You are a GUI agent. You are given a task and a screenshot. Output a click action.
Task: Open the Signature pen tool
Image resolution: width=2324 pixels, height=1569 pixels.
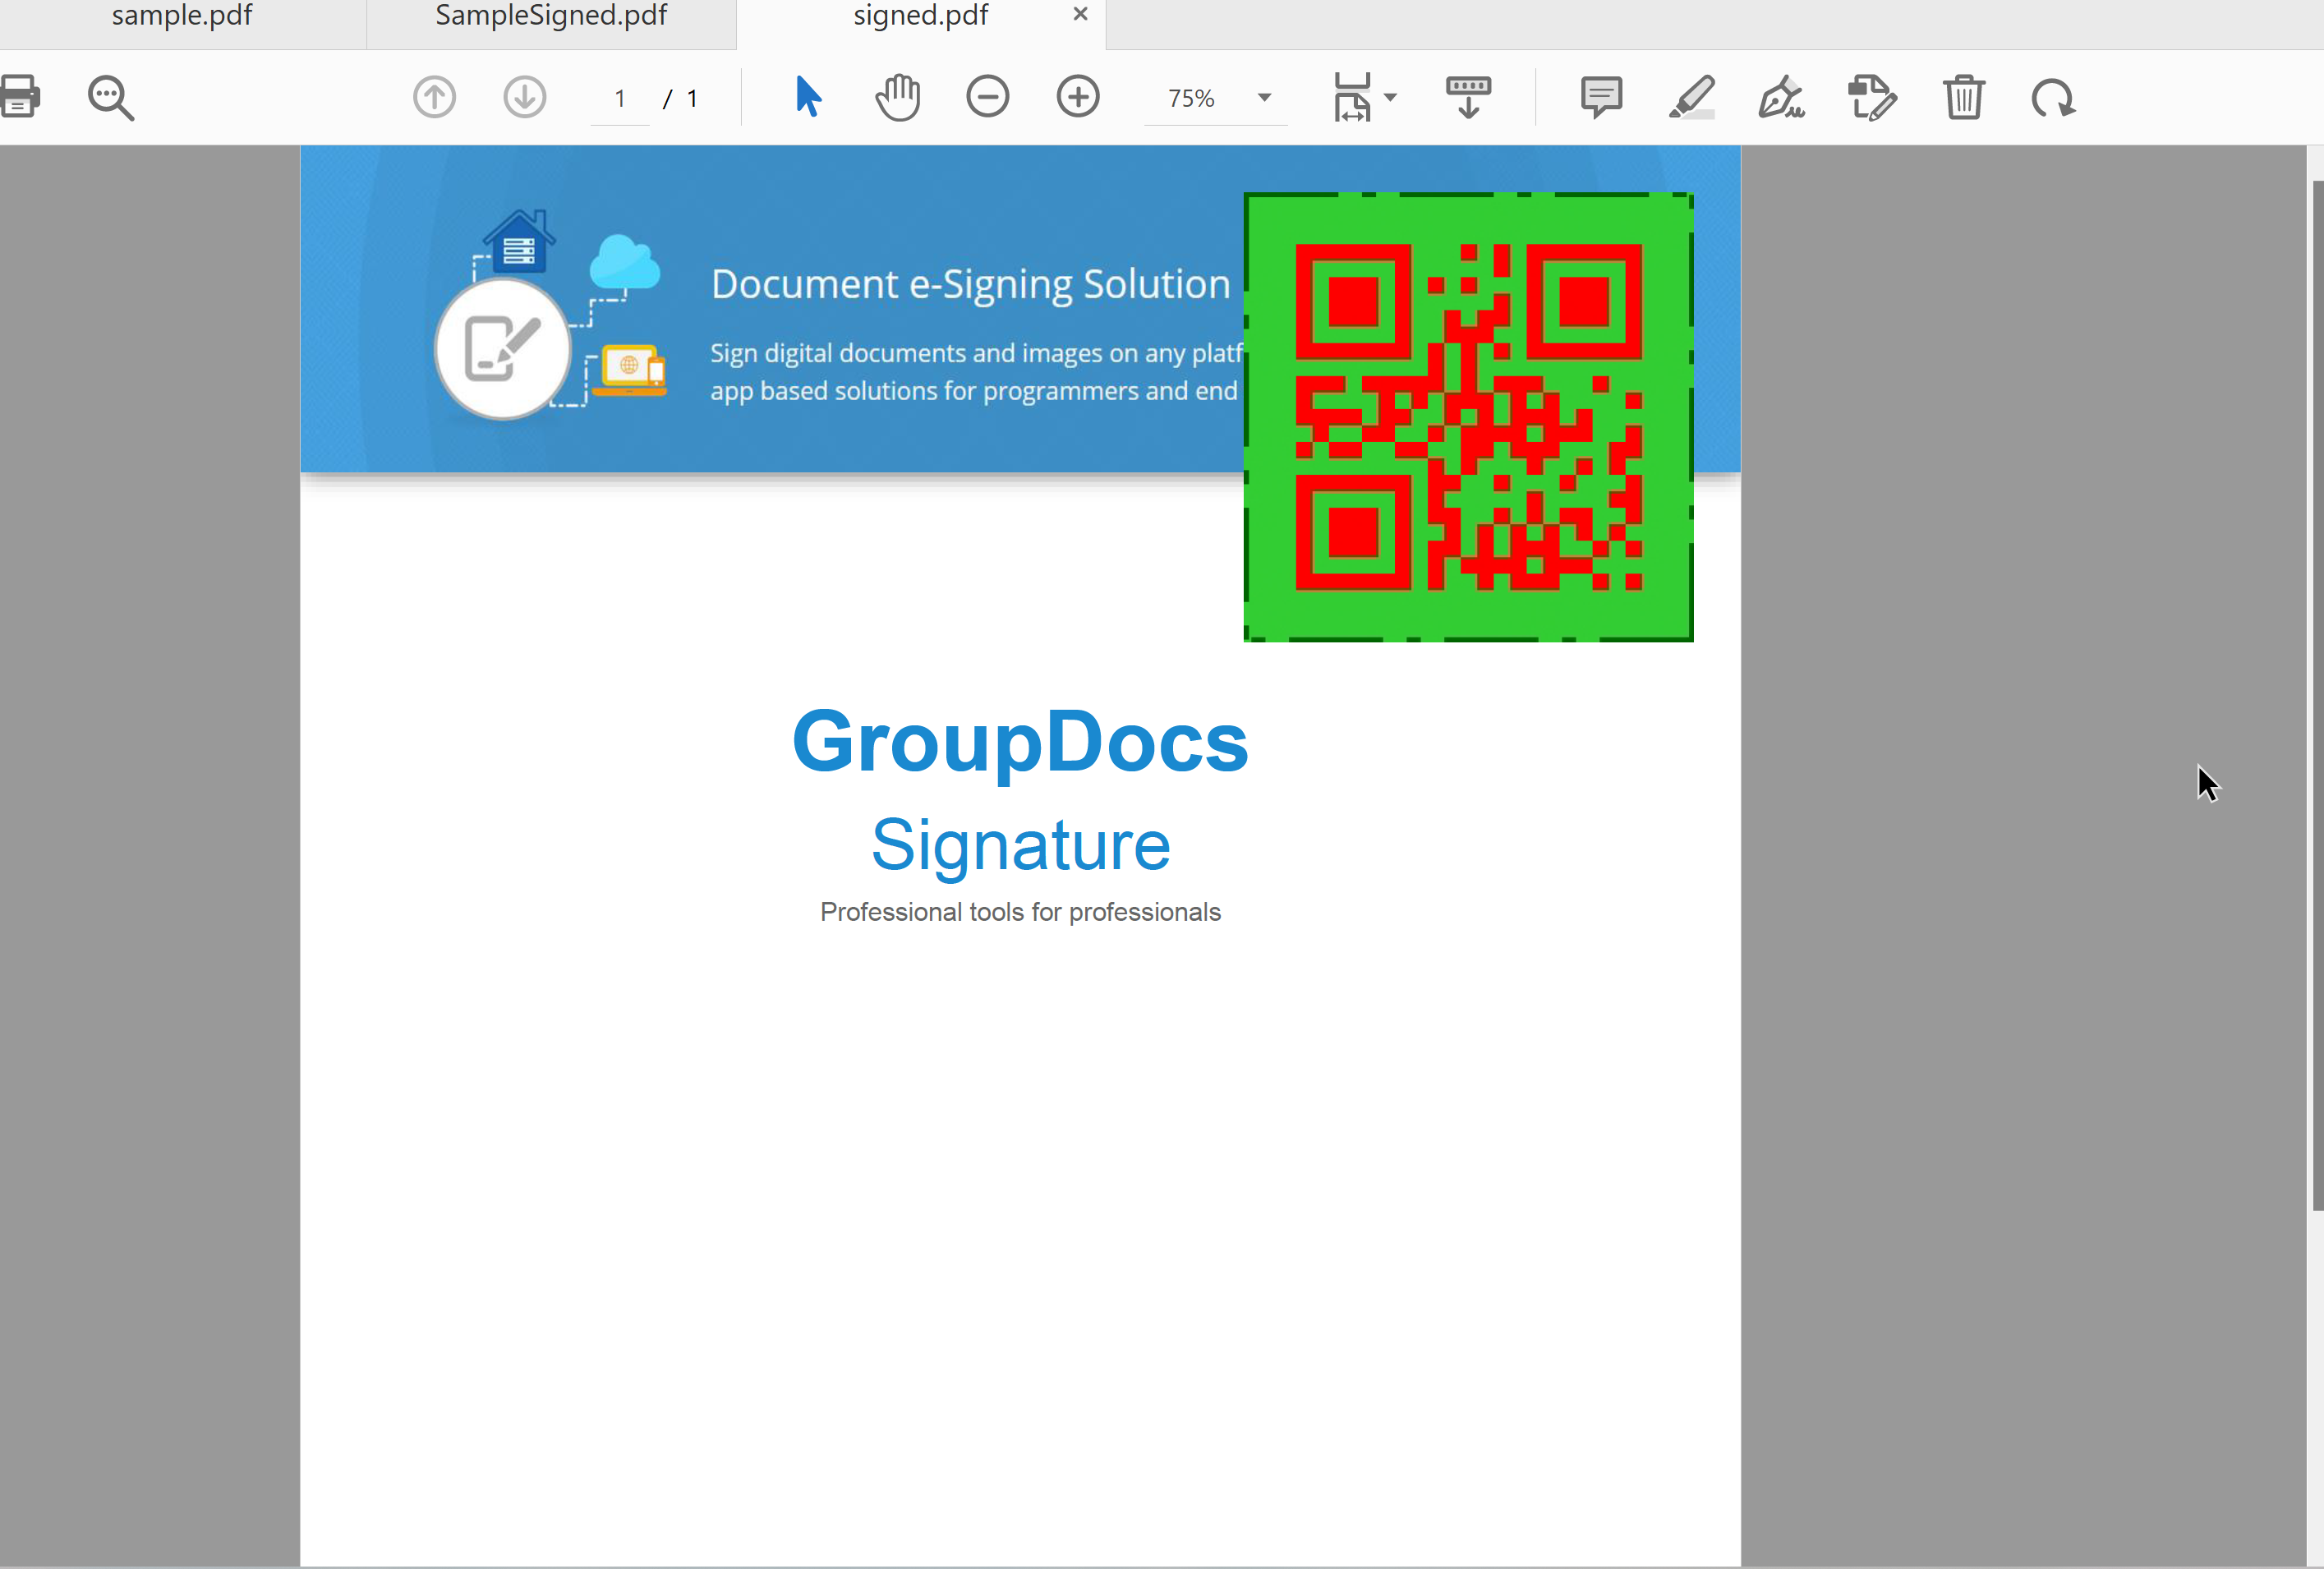tap(1782, 97)
